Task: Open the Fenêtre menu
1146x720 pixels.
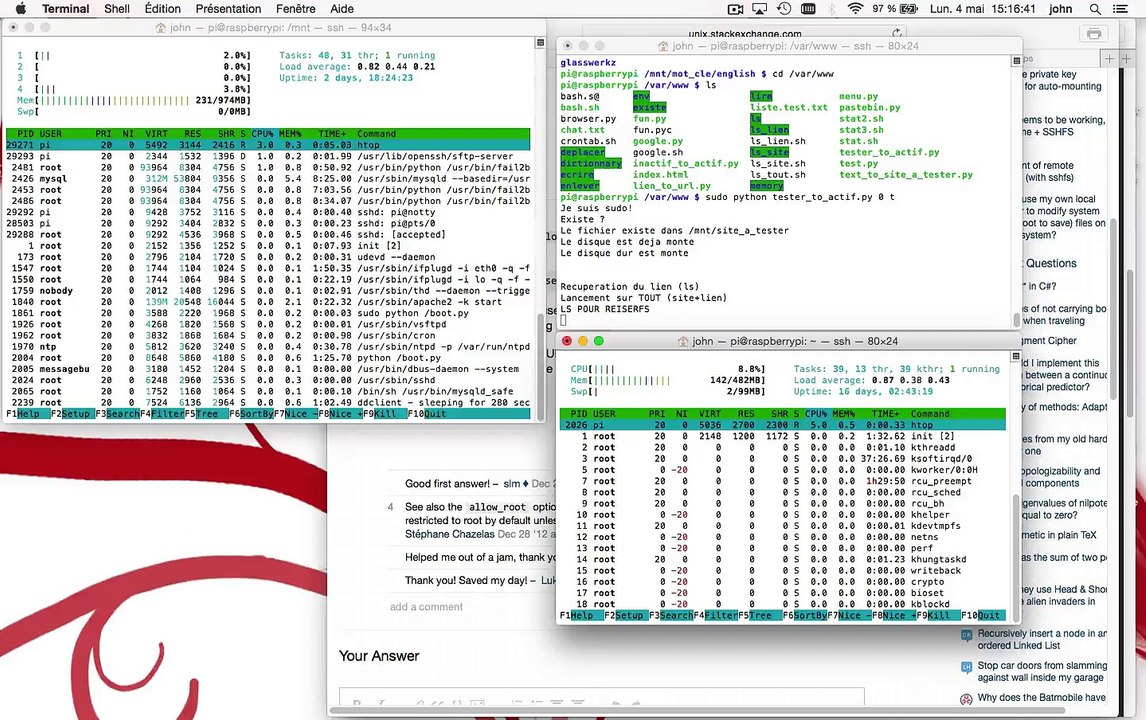Action: 295,9
